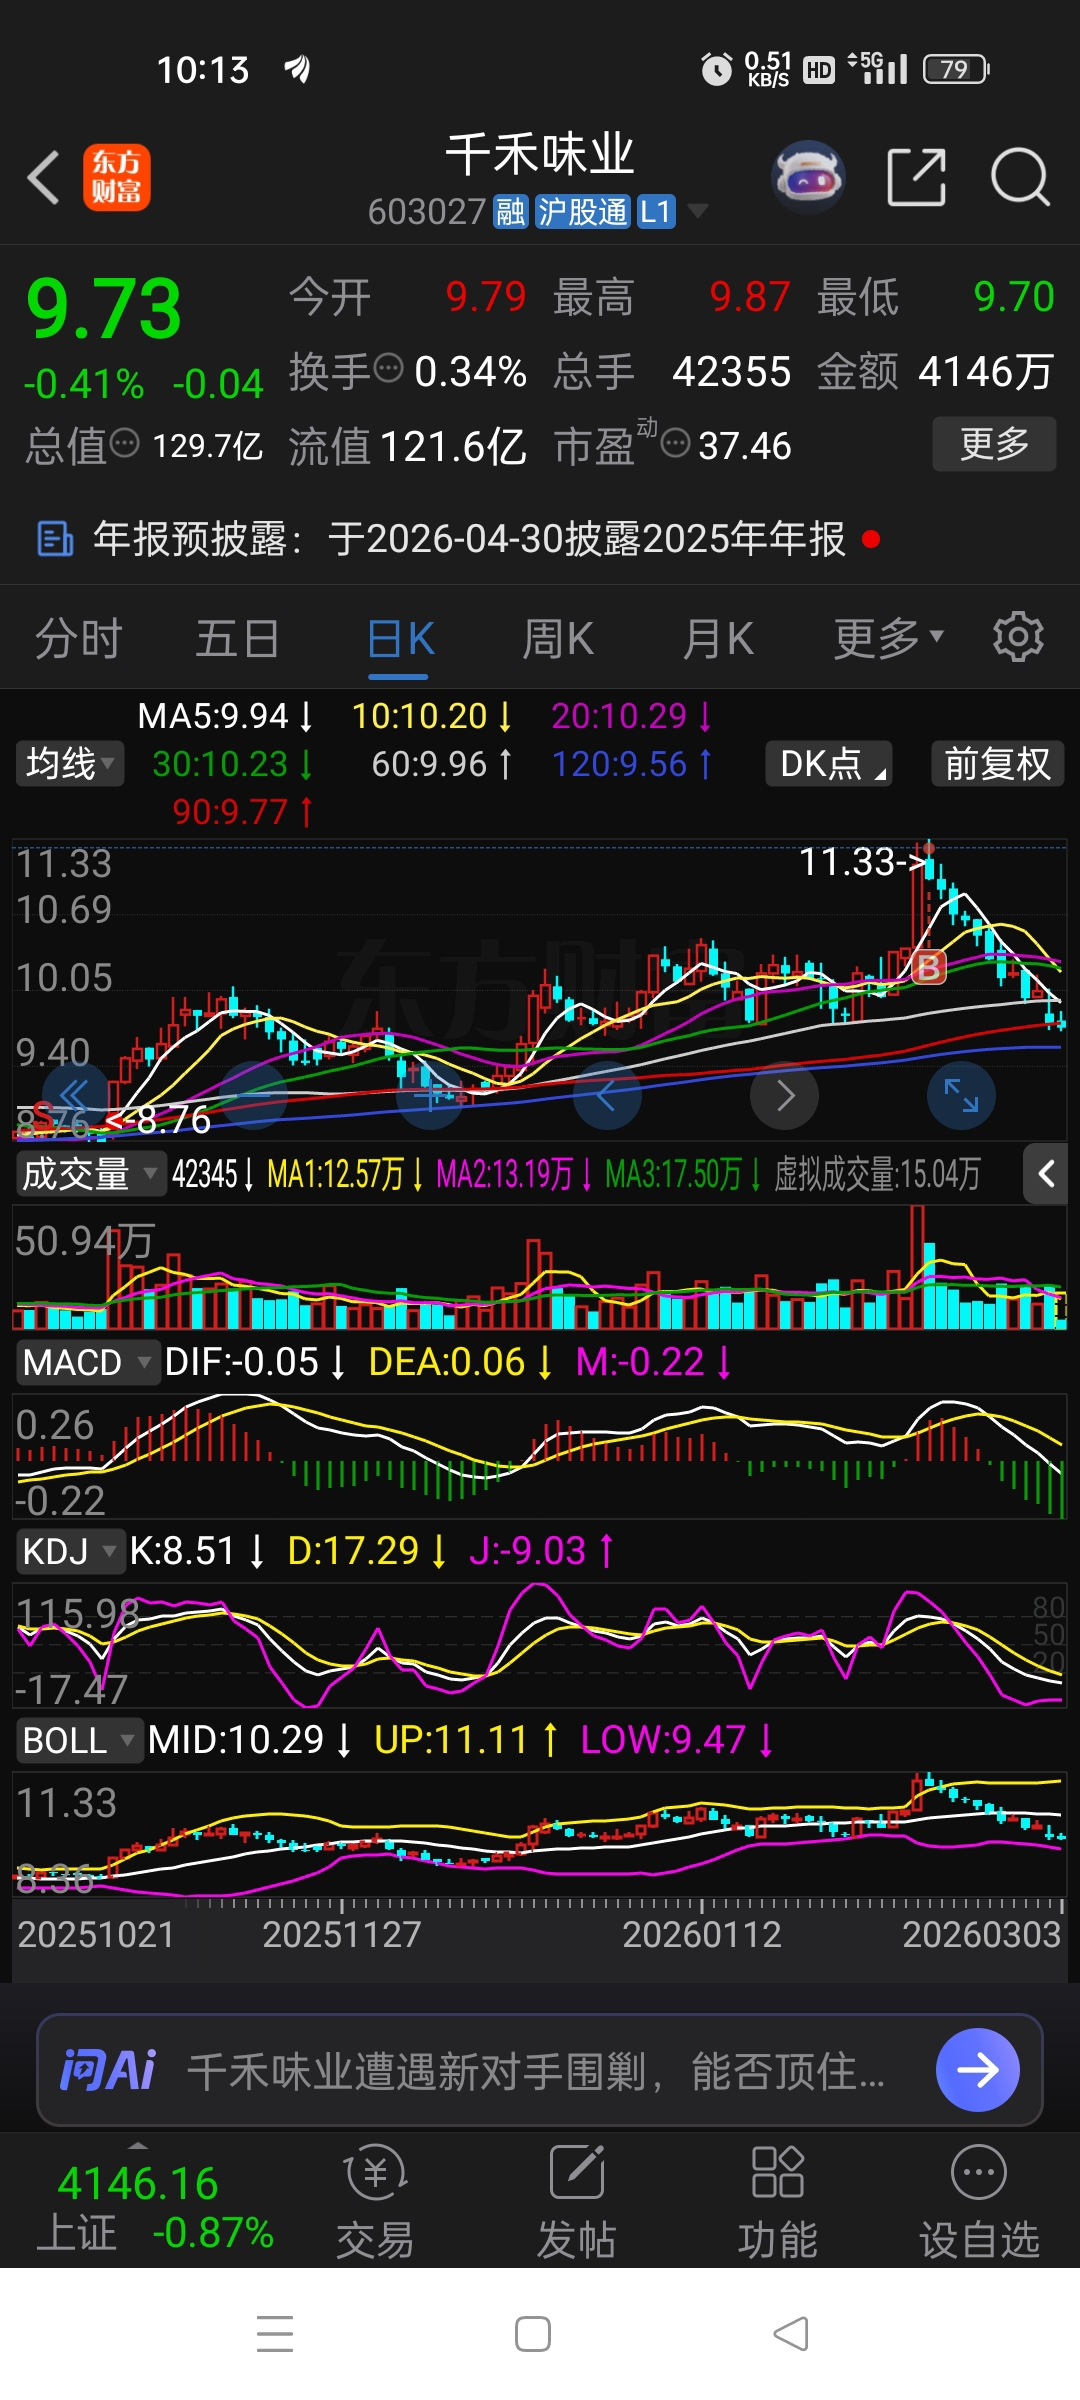Switch to 分时 tab
Screen dimensions: 1080x2400
pos(78,637)
